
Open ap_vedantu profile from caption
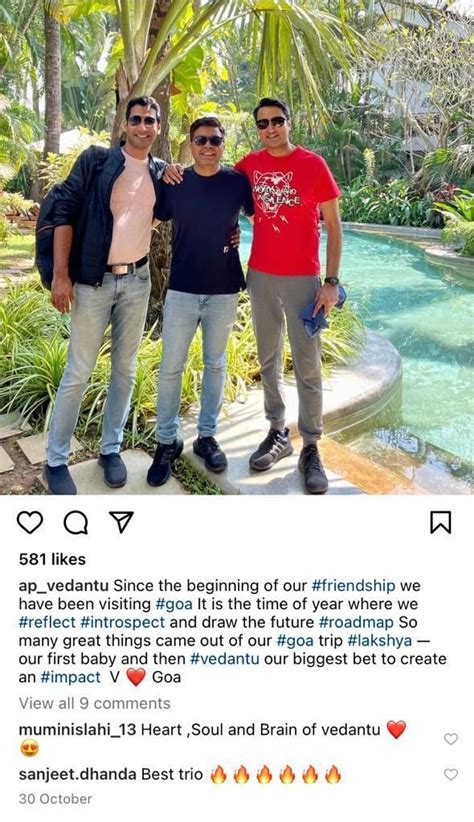pyautogui.click(x=64, y=586)
